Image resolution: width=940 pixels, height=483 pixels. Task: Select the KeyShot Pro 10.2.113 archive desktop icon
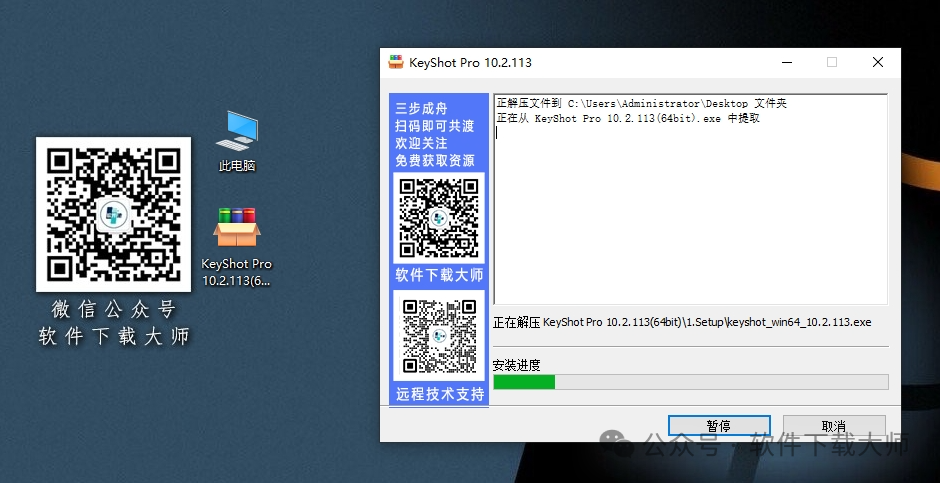237,247
